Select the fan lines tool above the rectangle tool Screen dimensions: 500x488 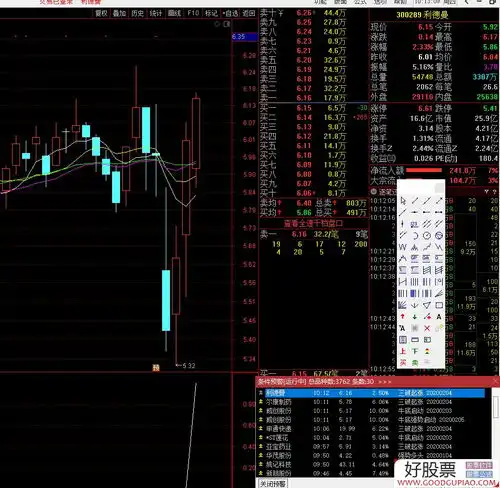[439, 293]
